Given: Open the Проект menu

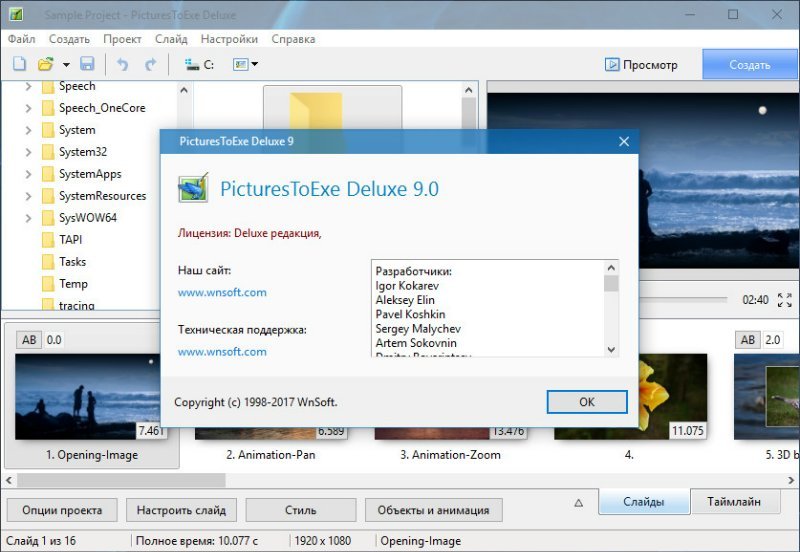Looking at the screenshot, I should pyautogui.click(x=122, y=39).
